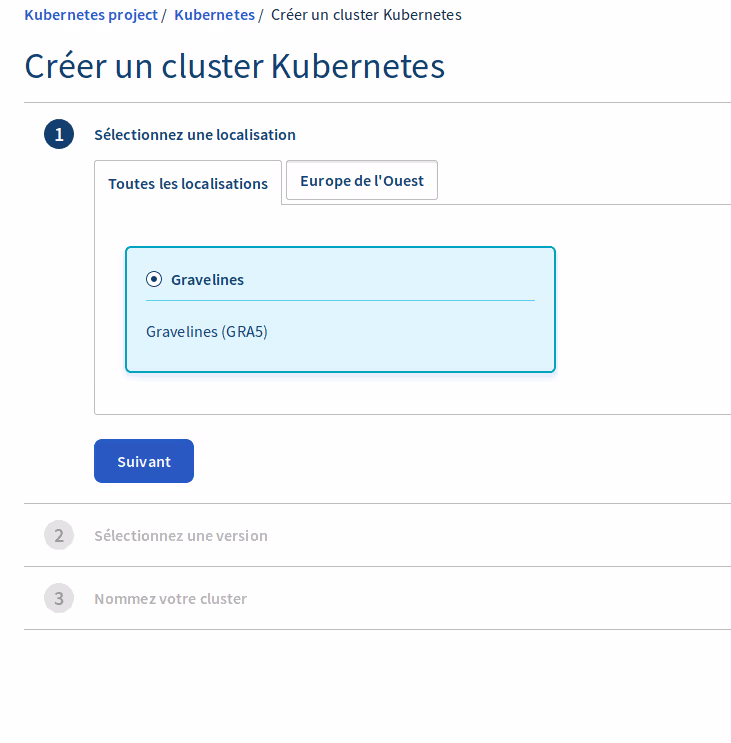Click the separator between steps 2 and 3
This screenshot has width=731, height=743.
[x=377, y=566]
